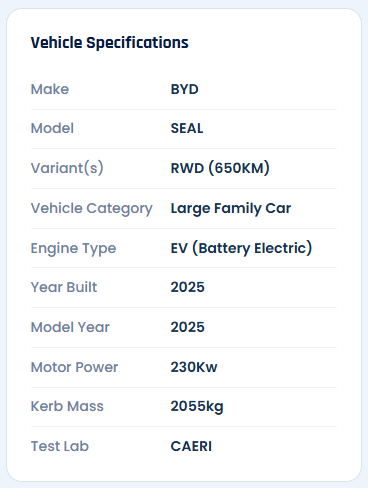Select the Motor Power label
This screenshot has height=488, width=368.
click(74, 367)
